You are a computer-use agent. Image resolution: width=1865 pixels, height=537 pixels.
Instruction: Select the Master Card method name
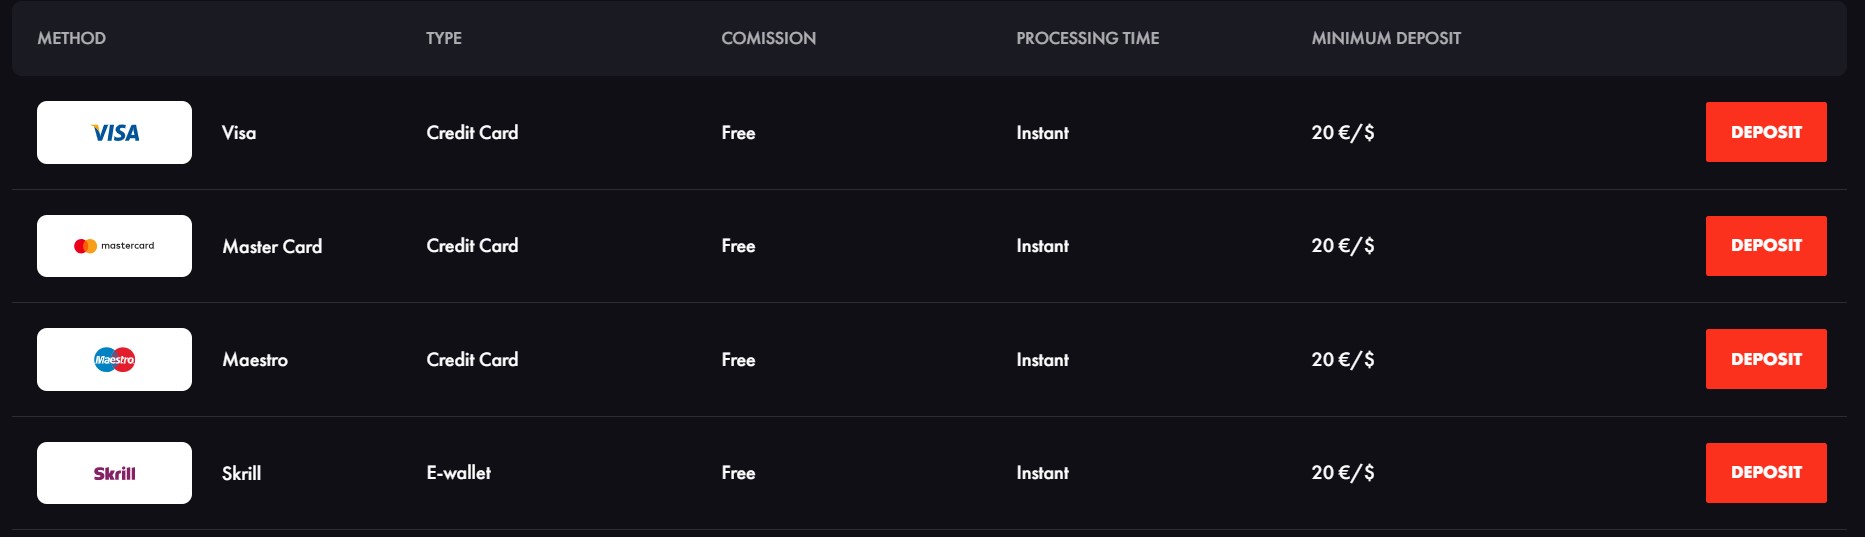click(x=272, y=246)
